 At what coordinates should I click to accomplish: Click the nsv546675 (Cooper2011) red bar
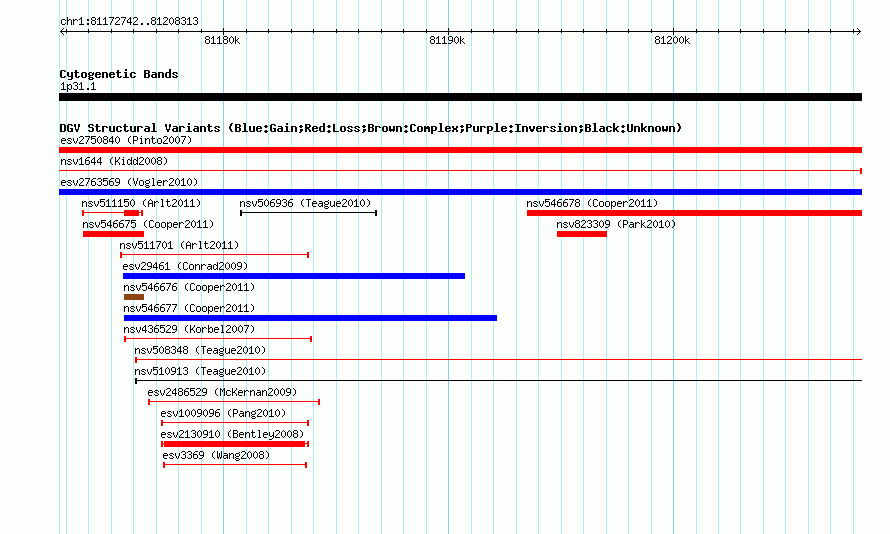point(113,234)
